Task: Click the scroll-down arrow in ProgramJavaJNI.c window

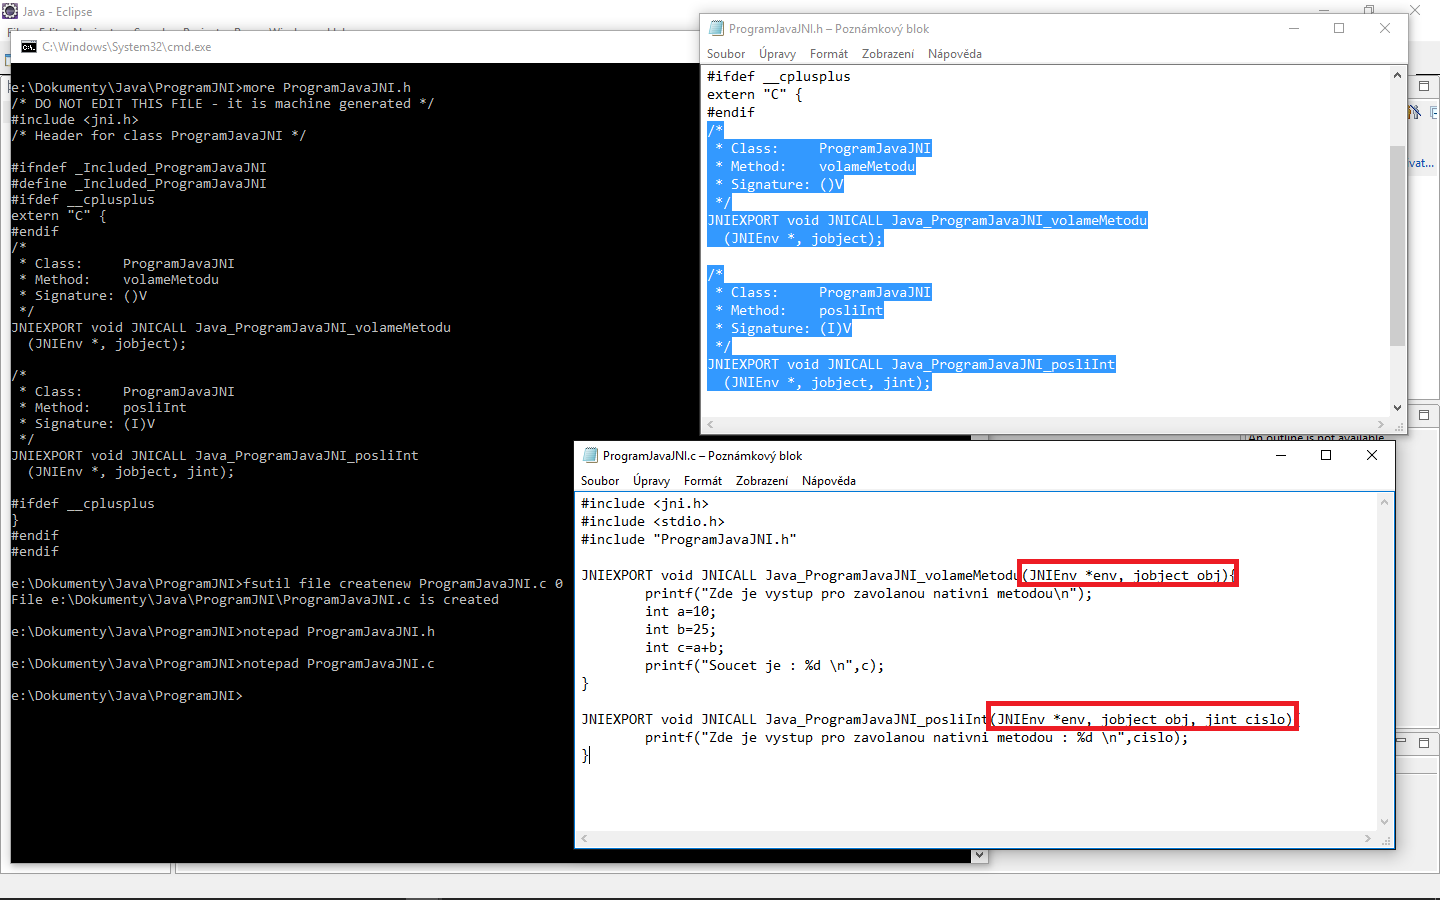Action: coord(1385,823)
